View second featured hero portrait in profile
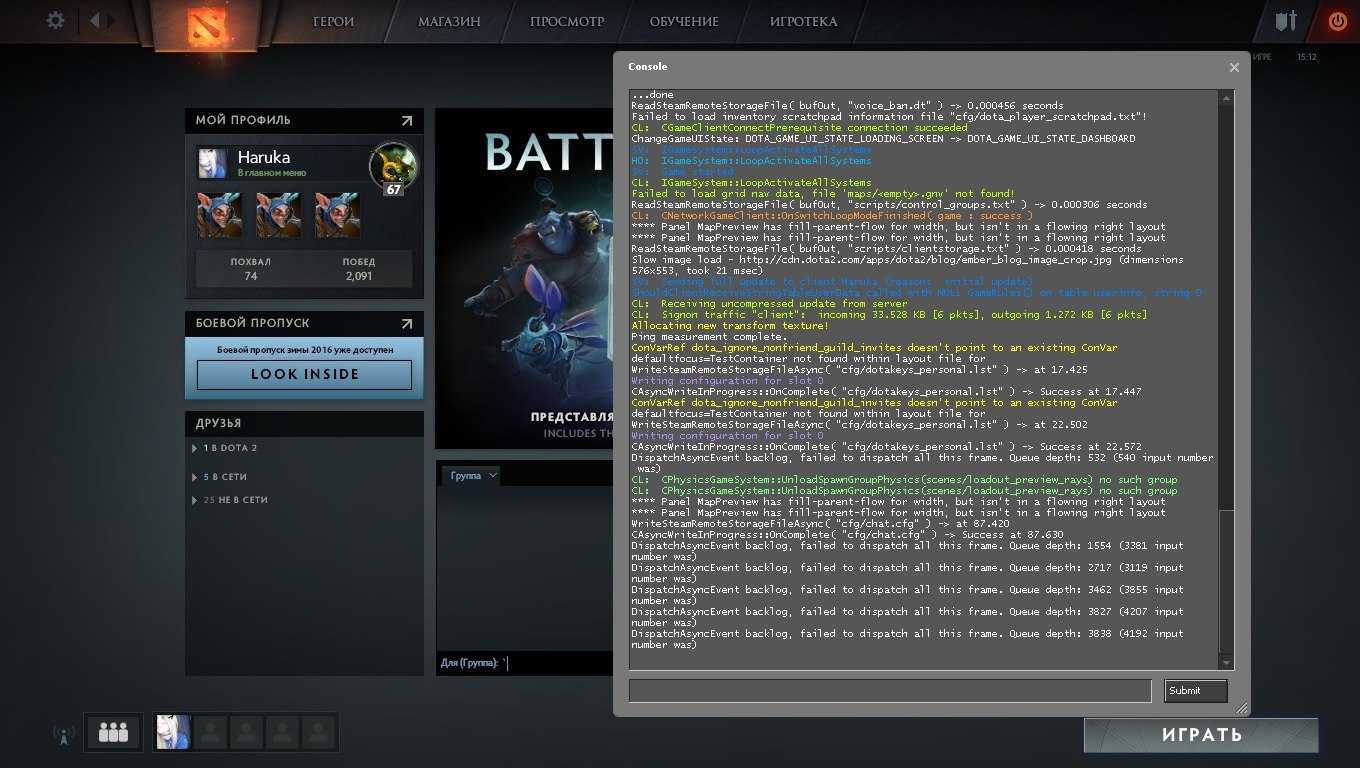1360x768 pixels. [278, 215]
